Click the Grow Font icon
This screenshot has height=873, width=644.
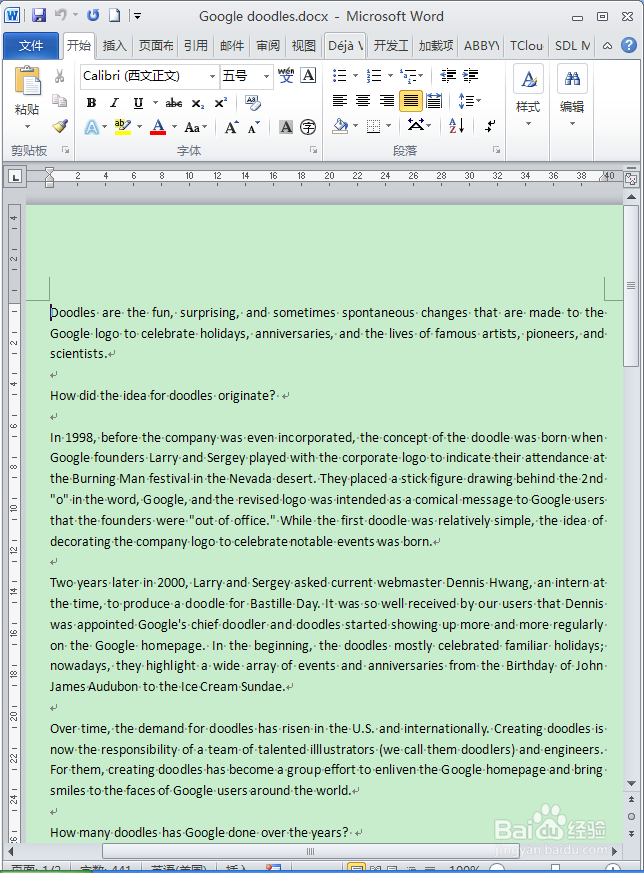(x=231, y=127)
